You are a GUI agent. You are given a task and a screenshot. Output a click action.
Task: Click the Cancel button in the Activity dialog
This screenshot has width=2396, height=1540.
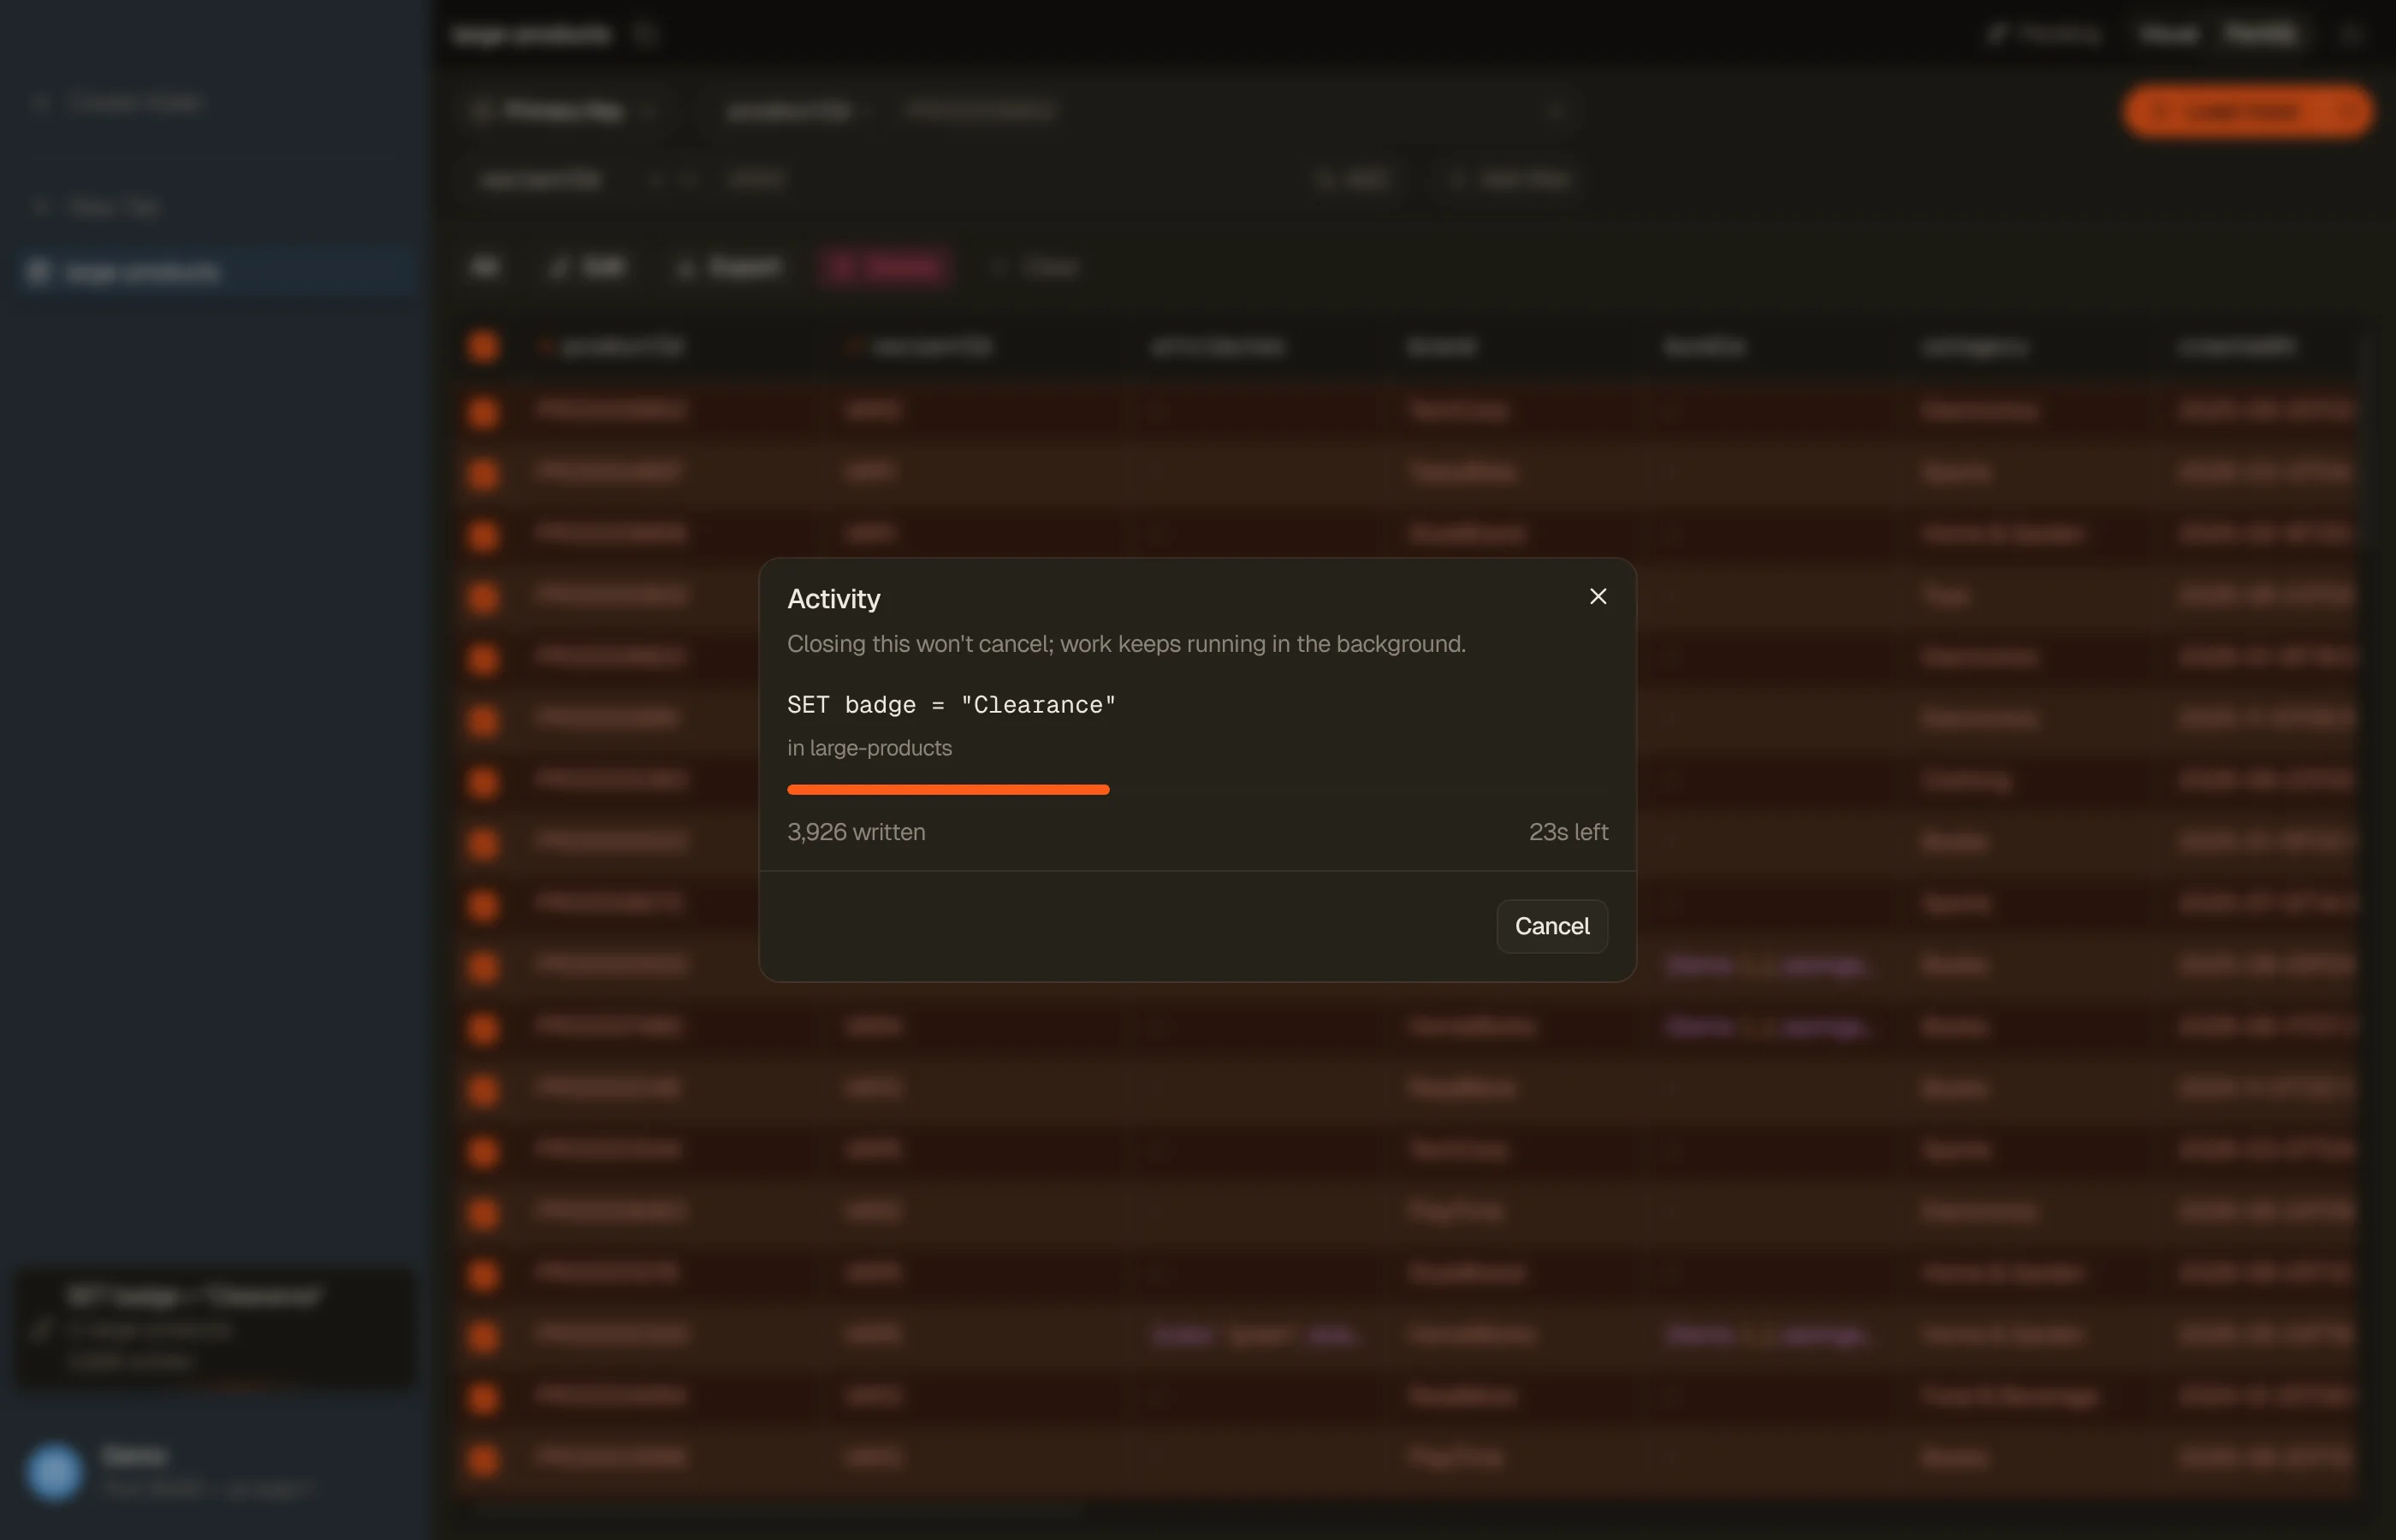(x=1552, y=926)
